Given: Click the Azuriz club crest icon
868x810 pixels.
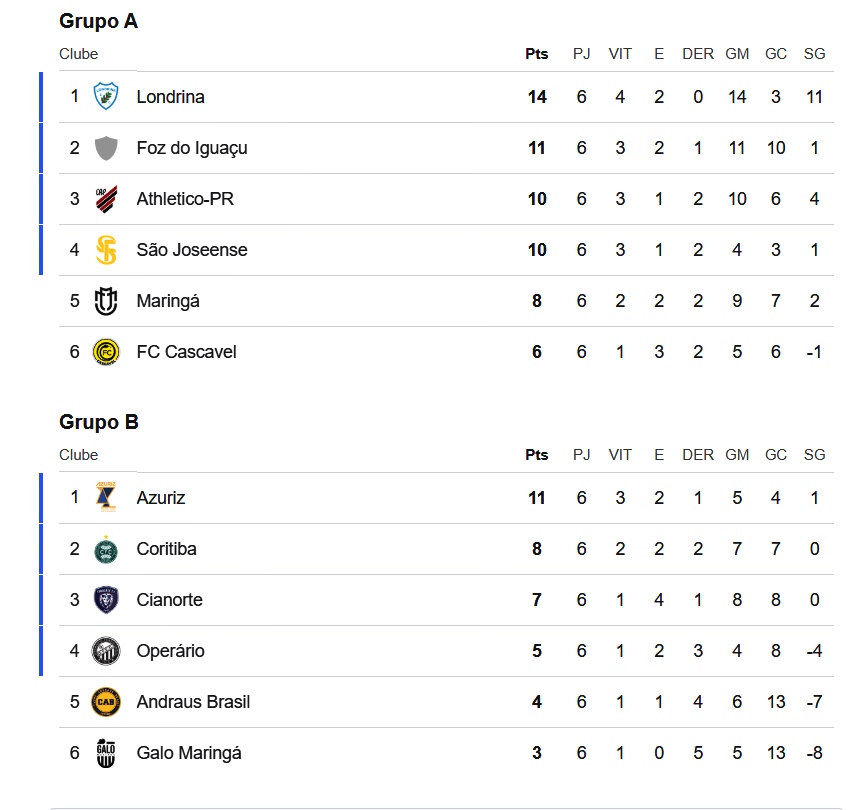Looking at the screenshot, I should [x=106, y=498].
